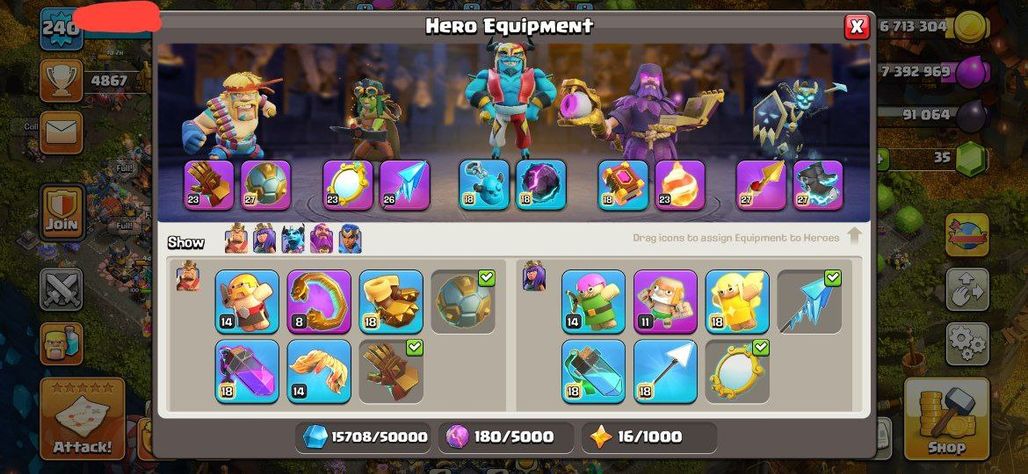Tap the Shiny Ore 15708/50000 counter
The width and height of the screenshot is (1028, 474).
364,437
